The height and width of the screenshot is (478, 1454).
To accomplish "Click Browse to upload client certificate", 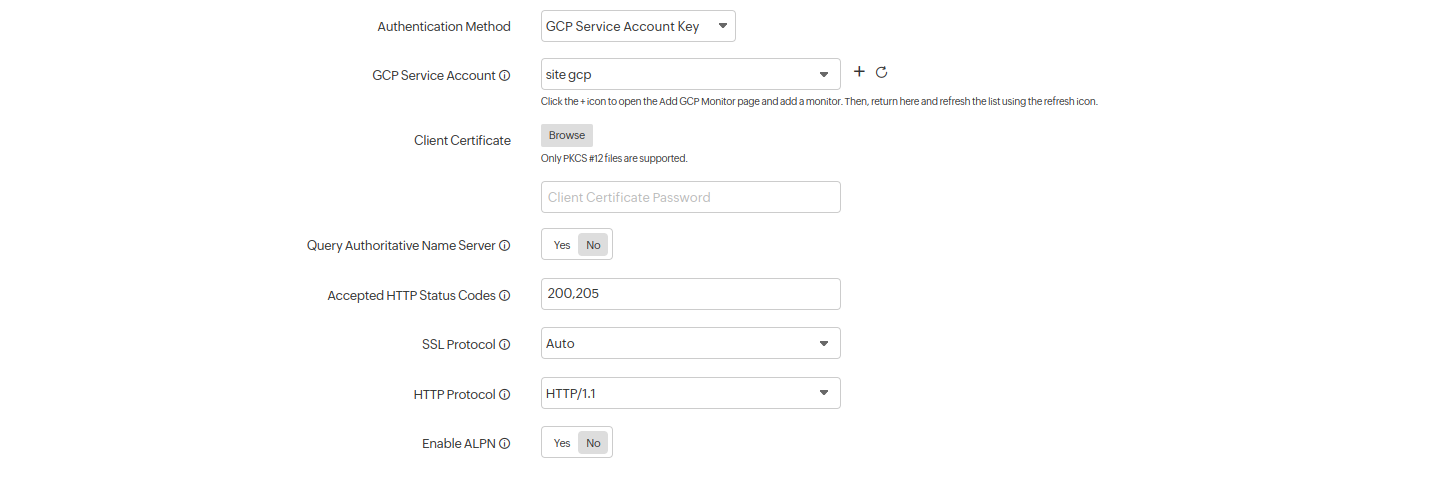I will 566,135.
